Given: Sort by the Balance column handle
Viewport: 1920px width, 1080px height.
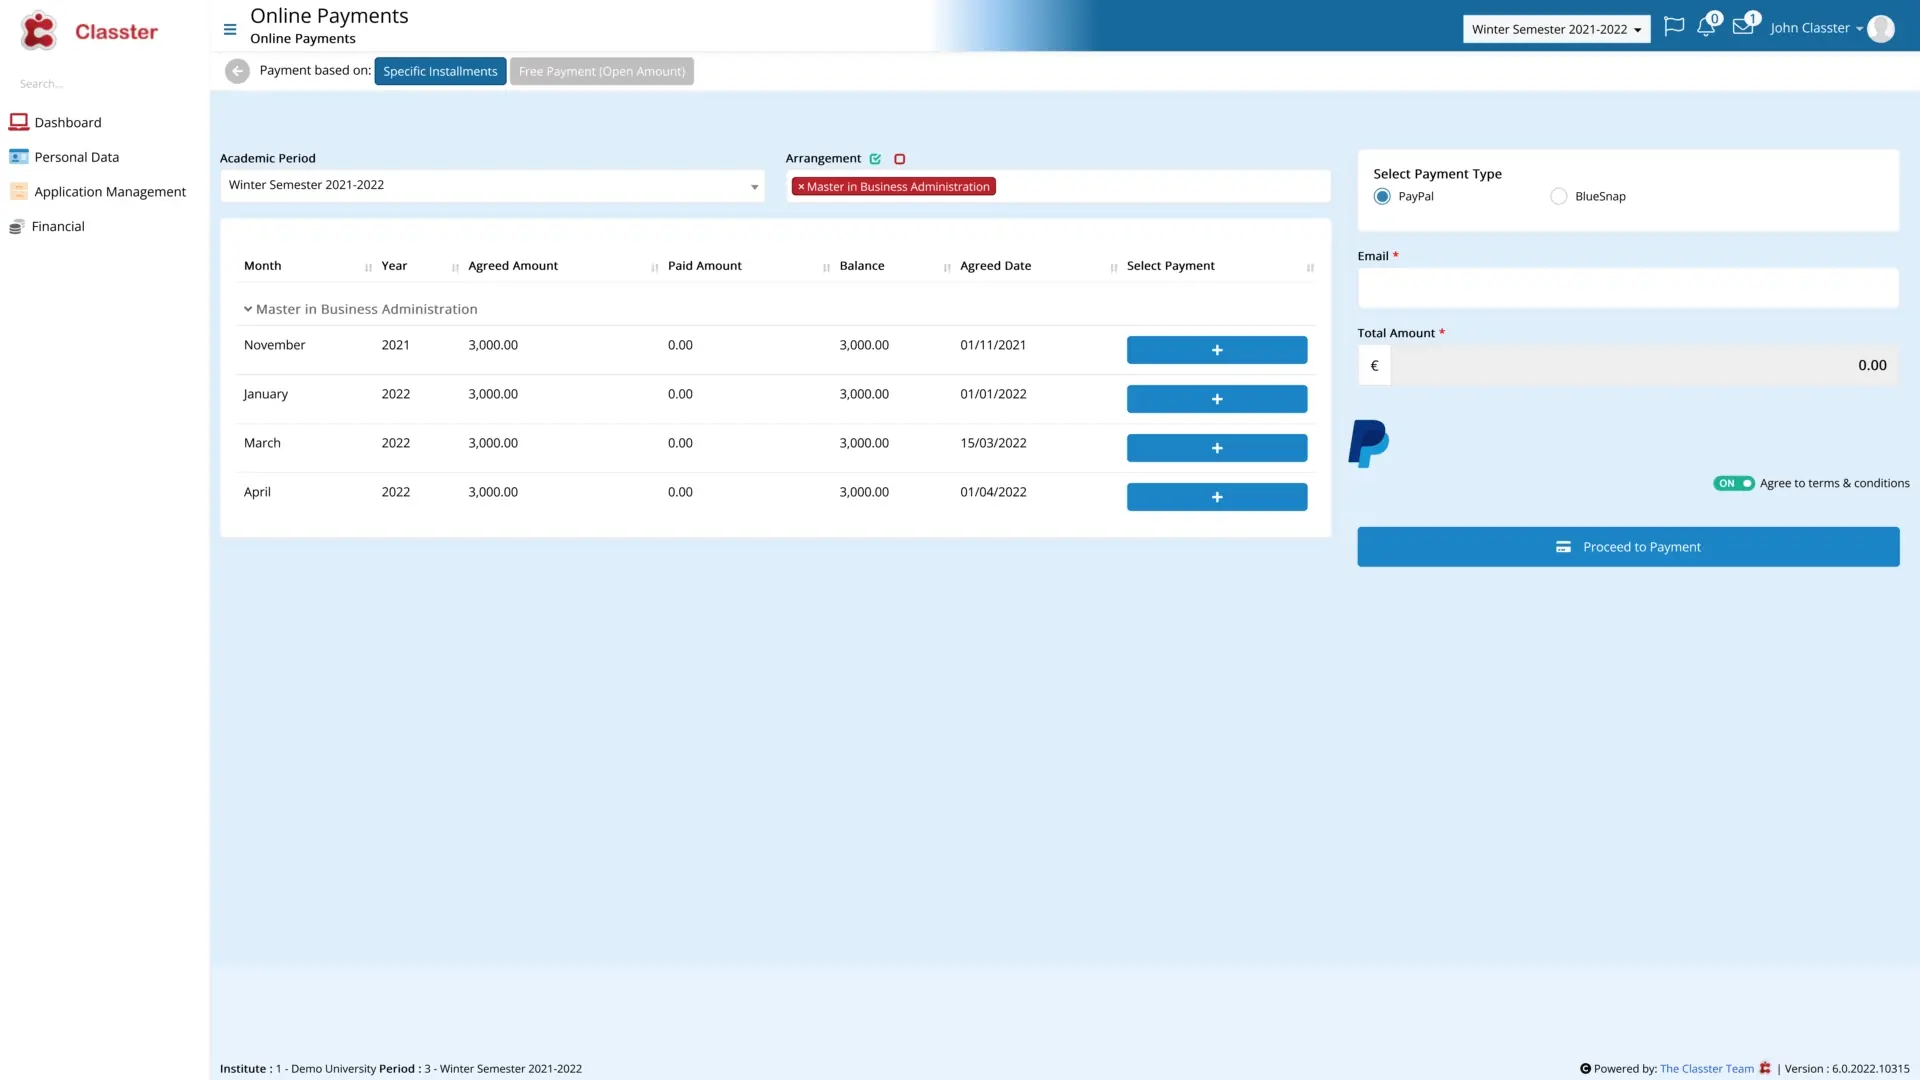Looking at the screenshot, I should coord(946,268).
